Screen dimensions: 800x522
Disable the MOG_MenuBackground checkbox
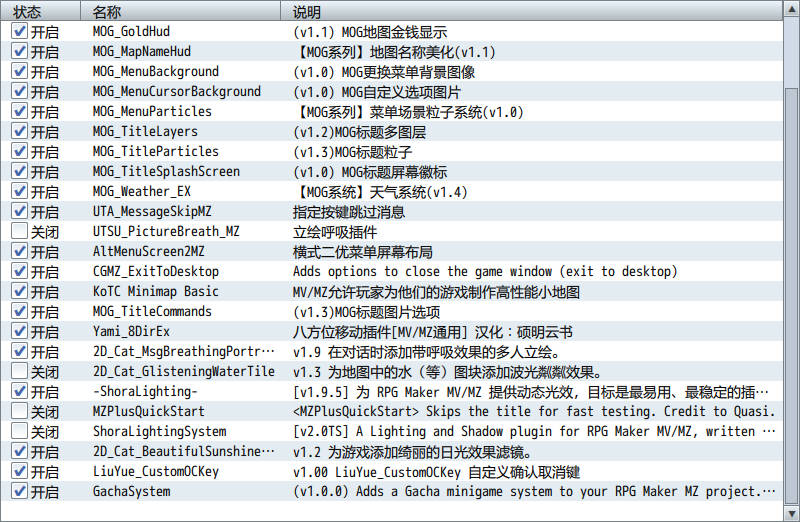pyautogui.click(x=19, y=71)
